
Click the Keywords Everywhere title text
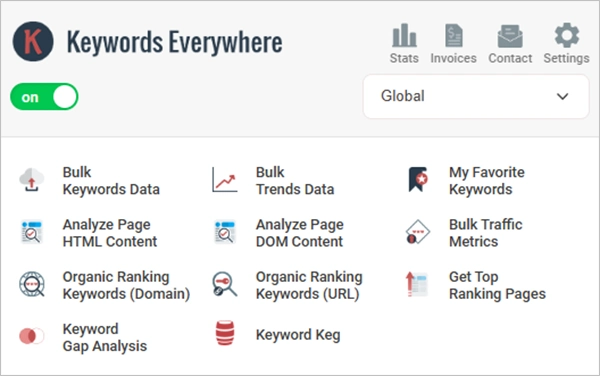coord(175,42)
